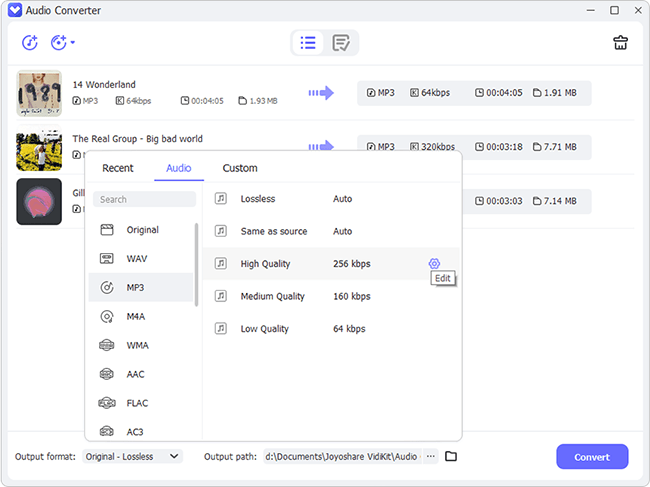This screenshot has width=650, height=487.
Task: Maximize the Audio Converter window
Action: [x=614, y=10]
